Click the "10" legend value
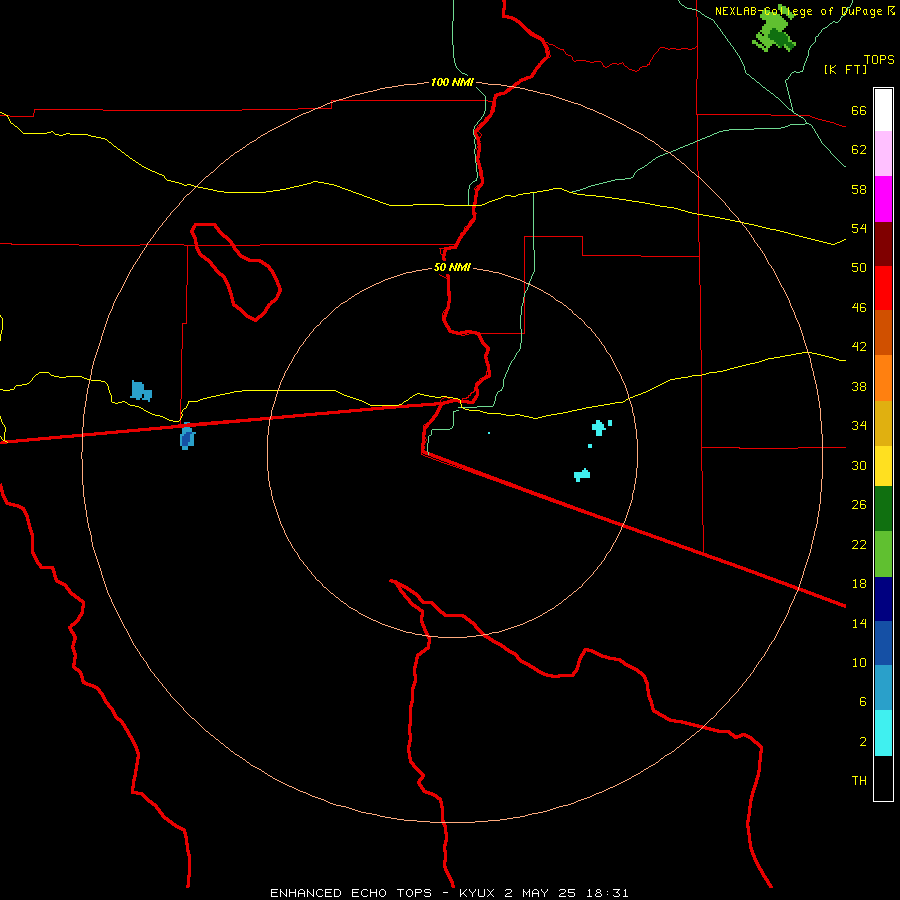Image resolution: width=900 pixels, height=900 pixels. pyautogui.click(x=859, y=662)
